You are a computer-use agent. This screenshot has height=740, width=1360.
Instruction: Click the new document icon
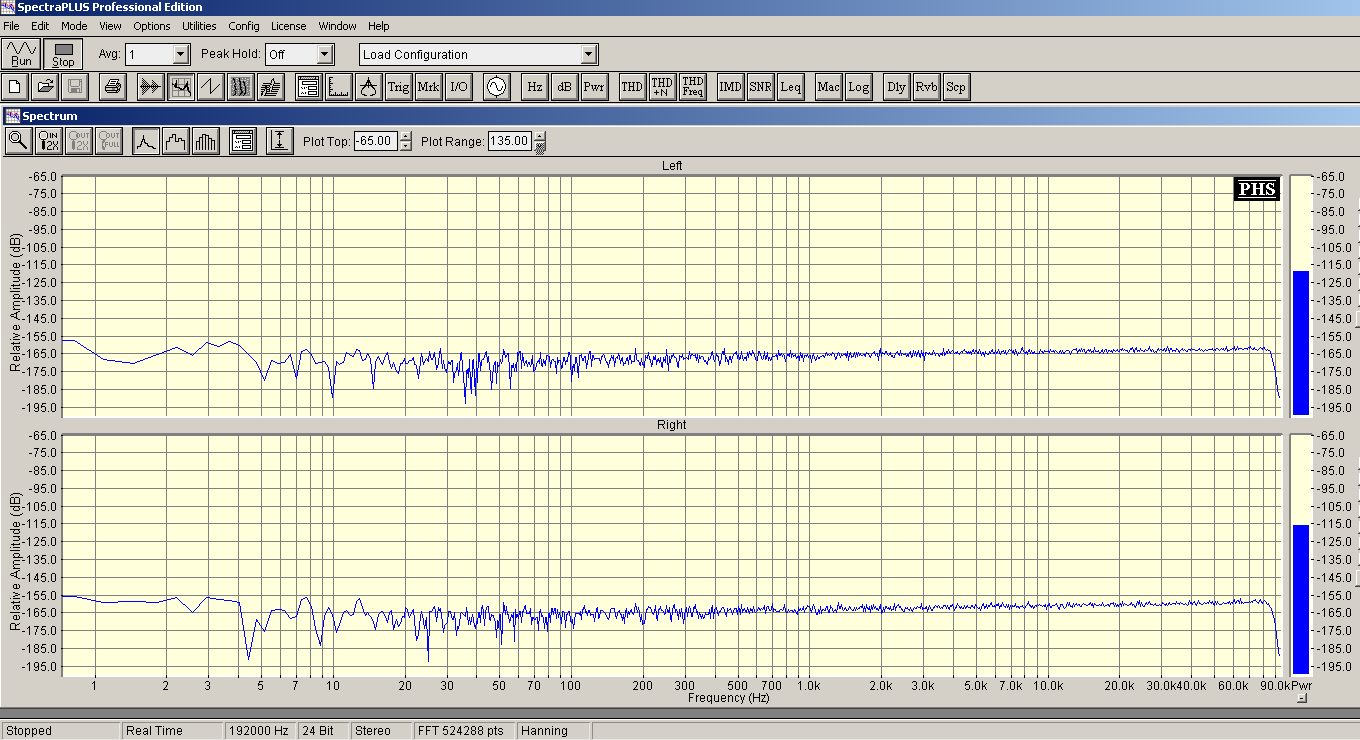coord(15,87)
